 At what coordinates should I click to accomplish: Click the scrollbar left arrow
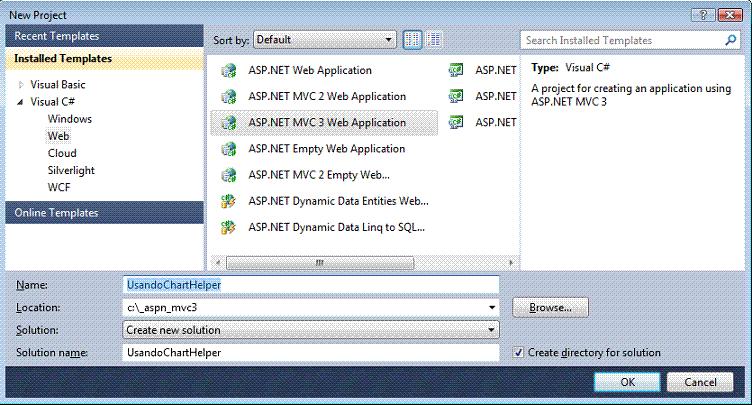218,262
